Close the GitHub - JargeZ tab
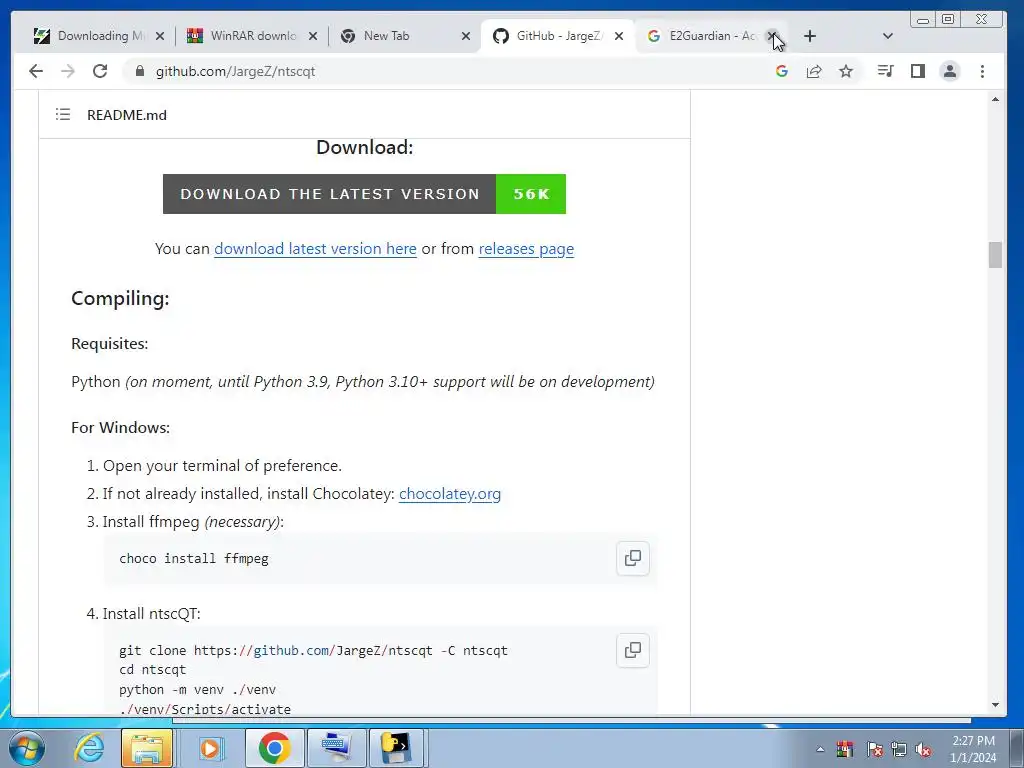This screenshot has width=1024, height=768. pos(619,36)
